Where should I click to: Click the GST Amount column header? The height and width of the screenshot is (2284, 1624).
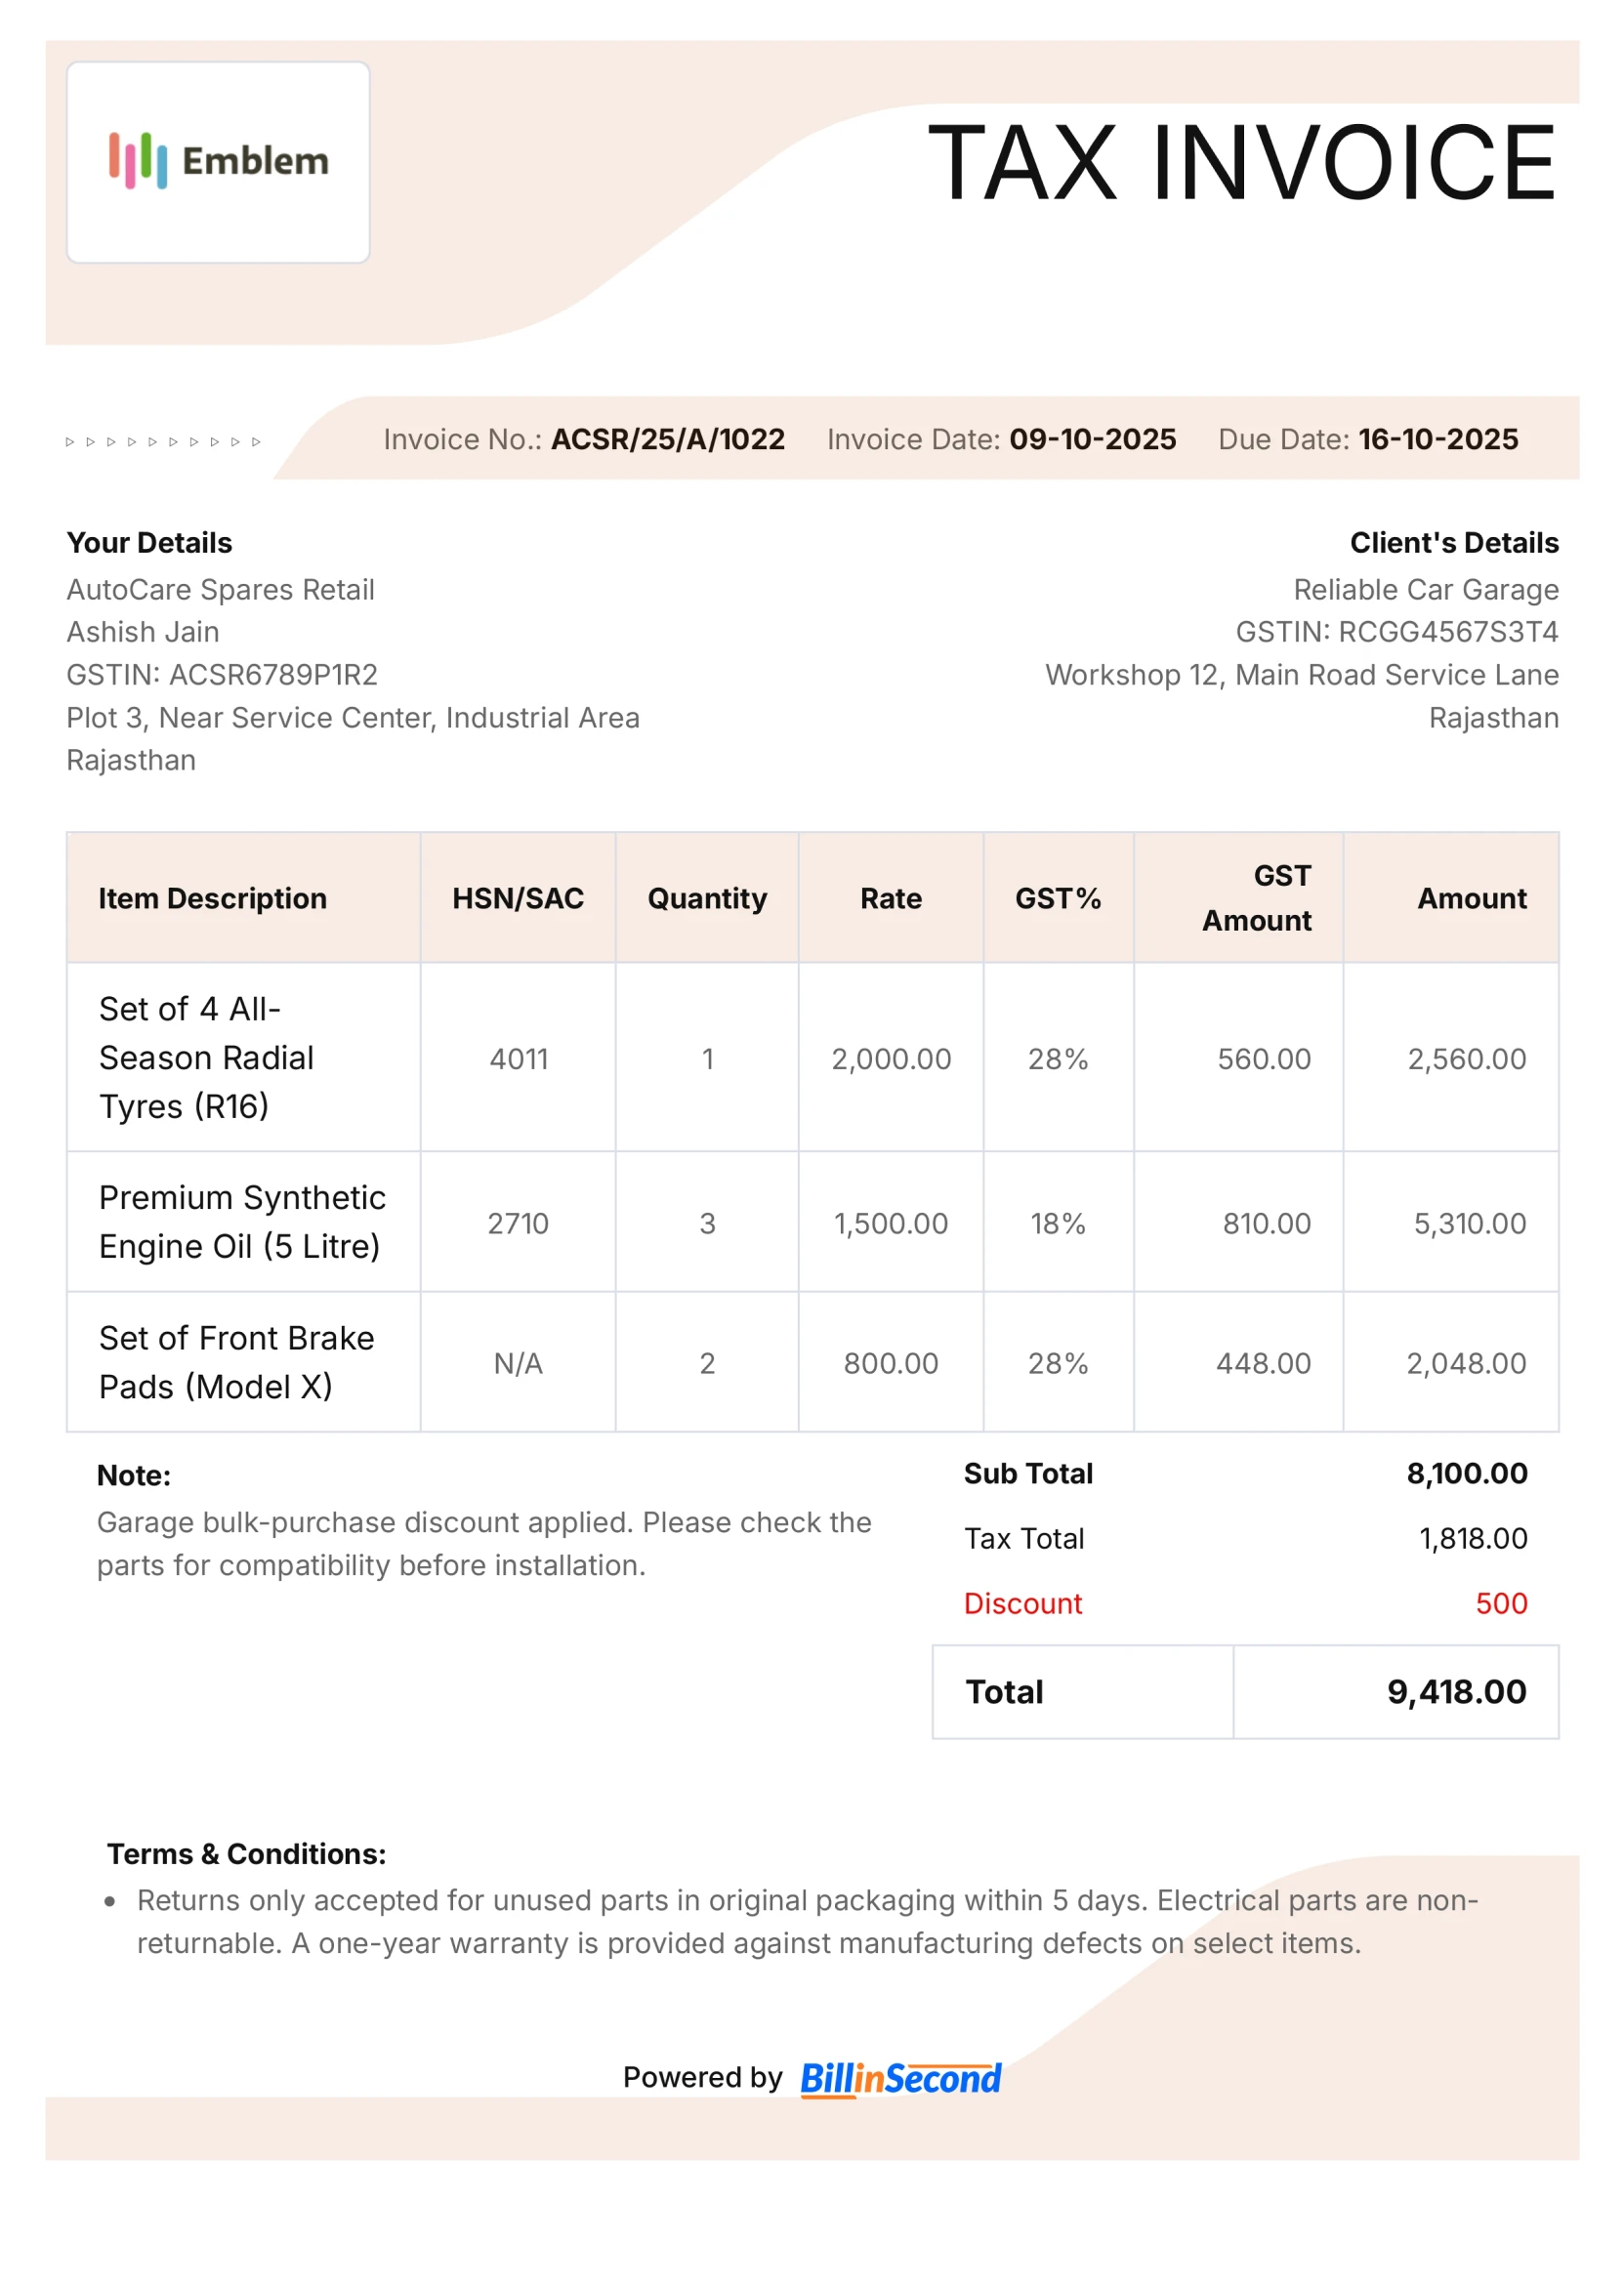(x=1257, y=898)
